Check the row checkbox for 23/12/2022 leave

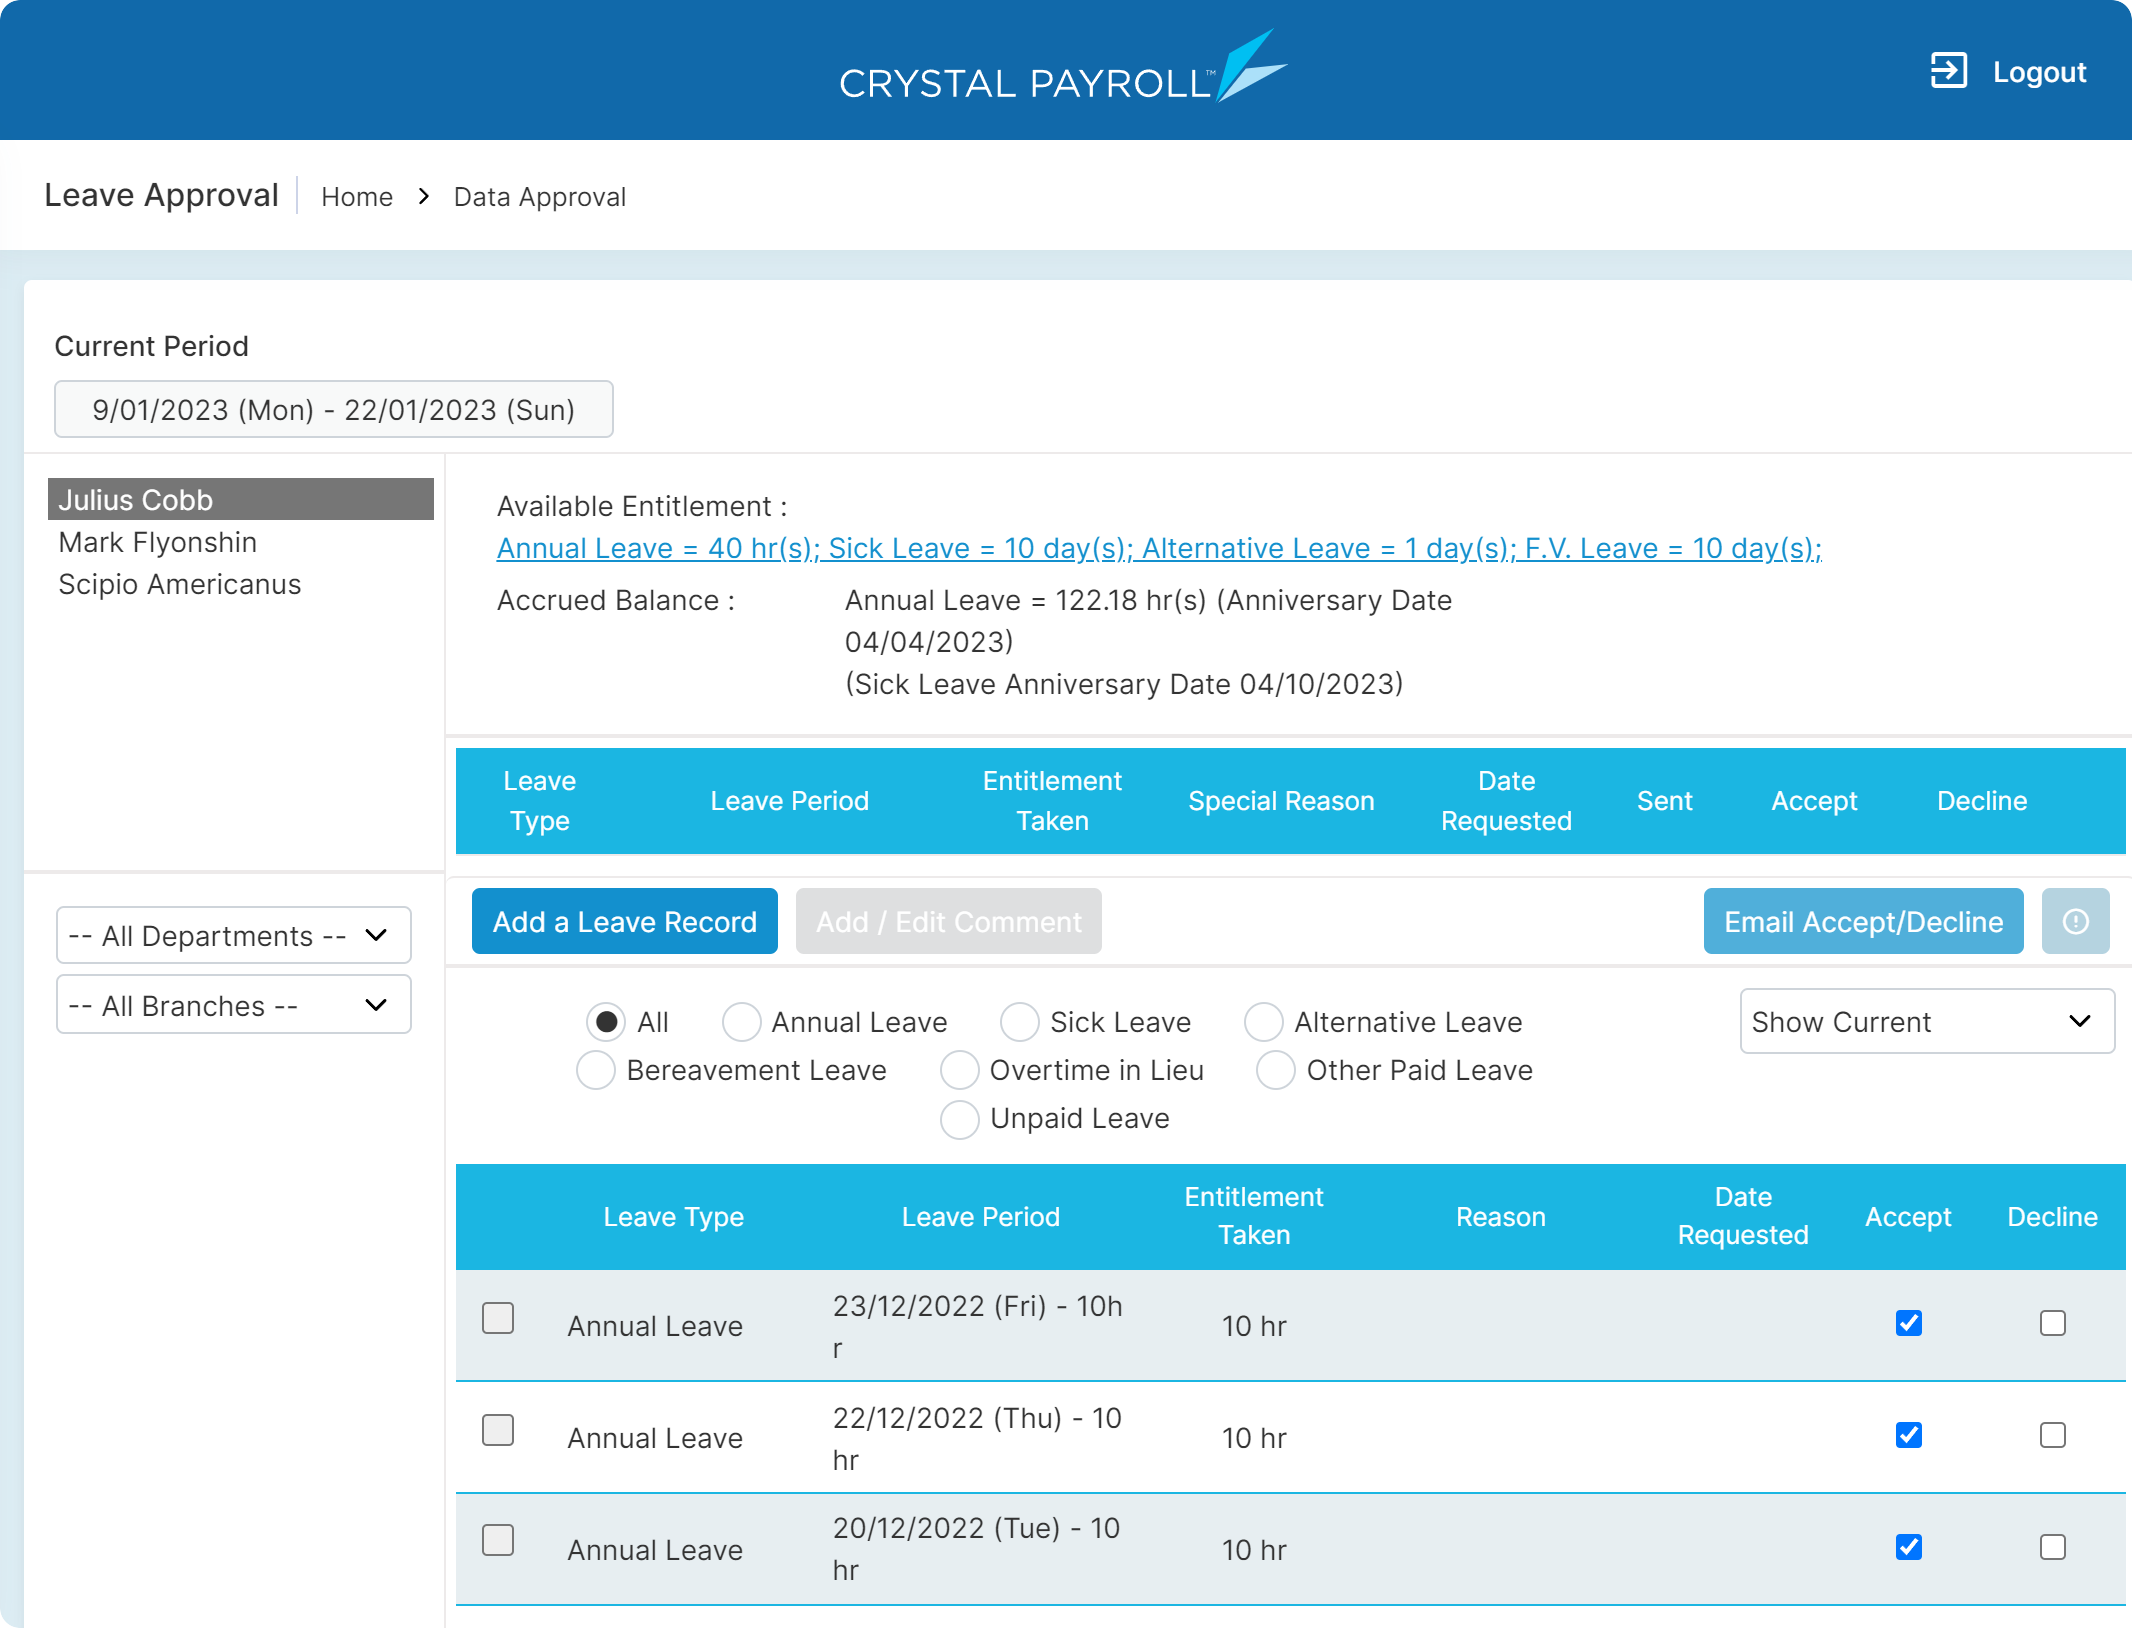[x=497, y=1319]
